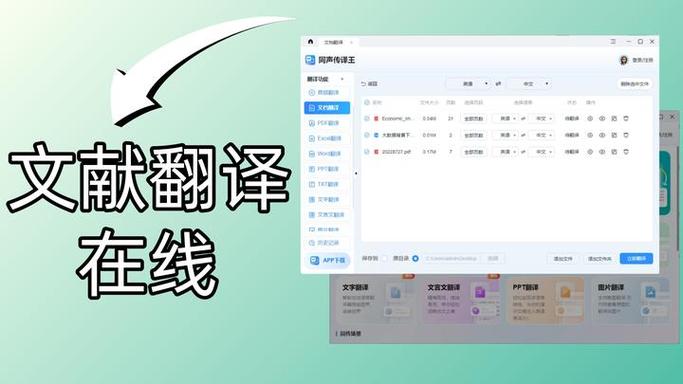Select Excel翻译 in the sidebar
Image resolution: width=683 pixels, height=384 pixels.
click(x=327, y=138)
